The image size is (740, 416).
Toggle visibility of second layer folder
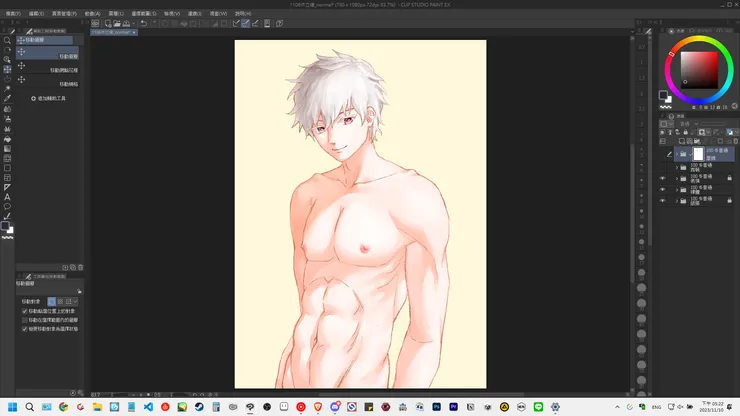(x=662, y=167)
